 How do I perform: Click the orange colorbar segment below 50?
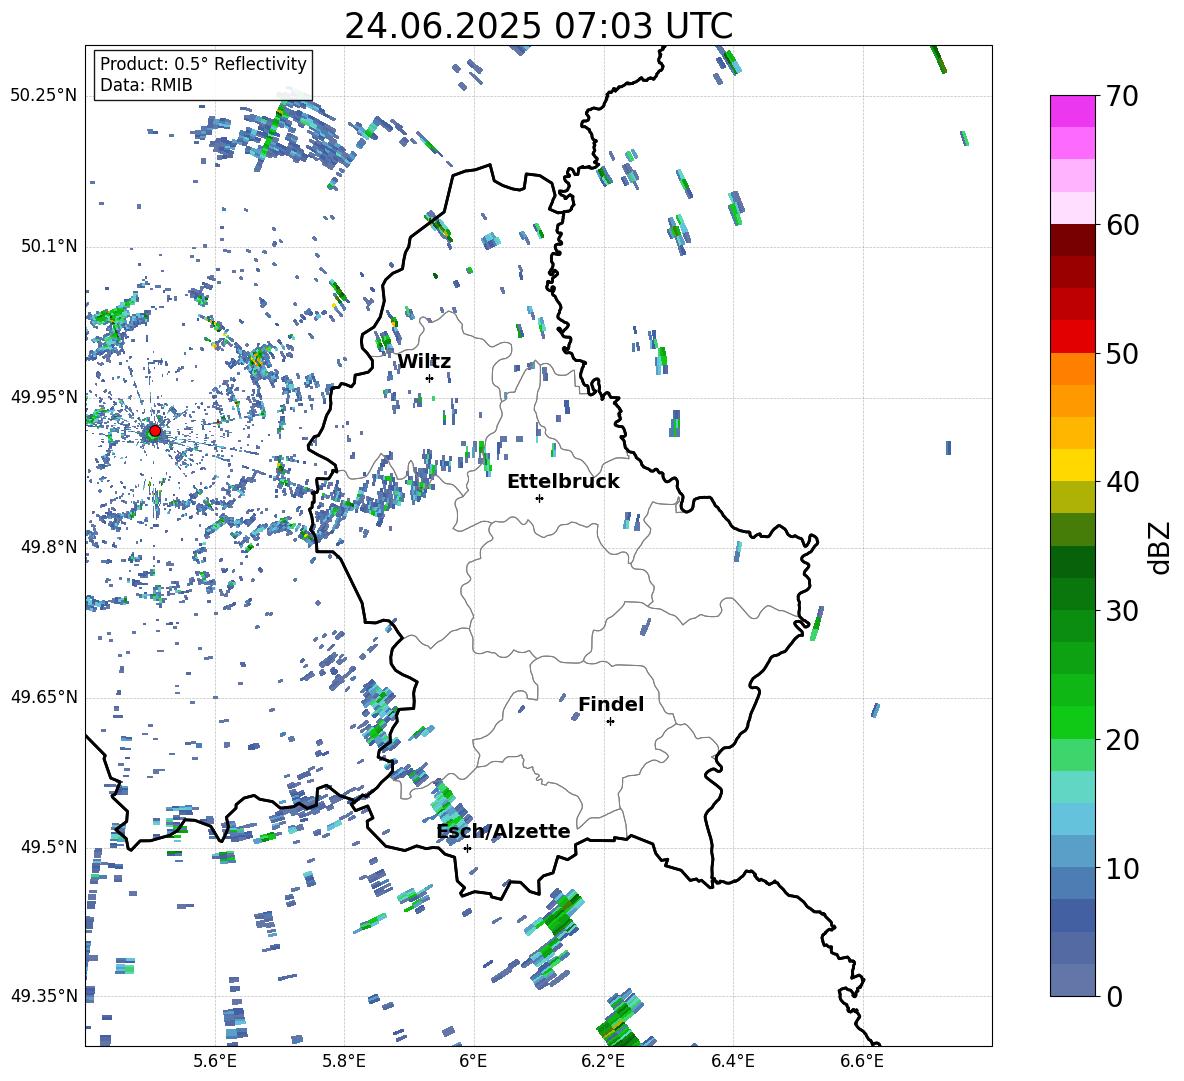[x=1072, y=369]
